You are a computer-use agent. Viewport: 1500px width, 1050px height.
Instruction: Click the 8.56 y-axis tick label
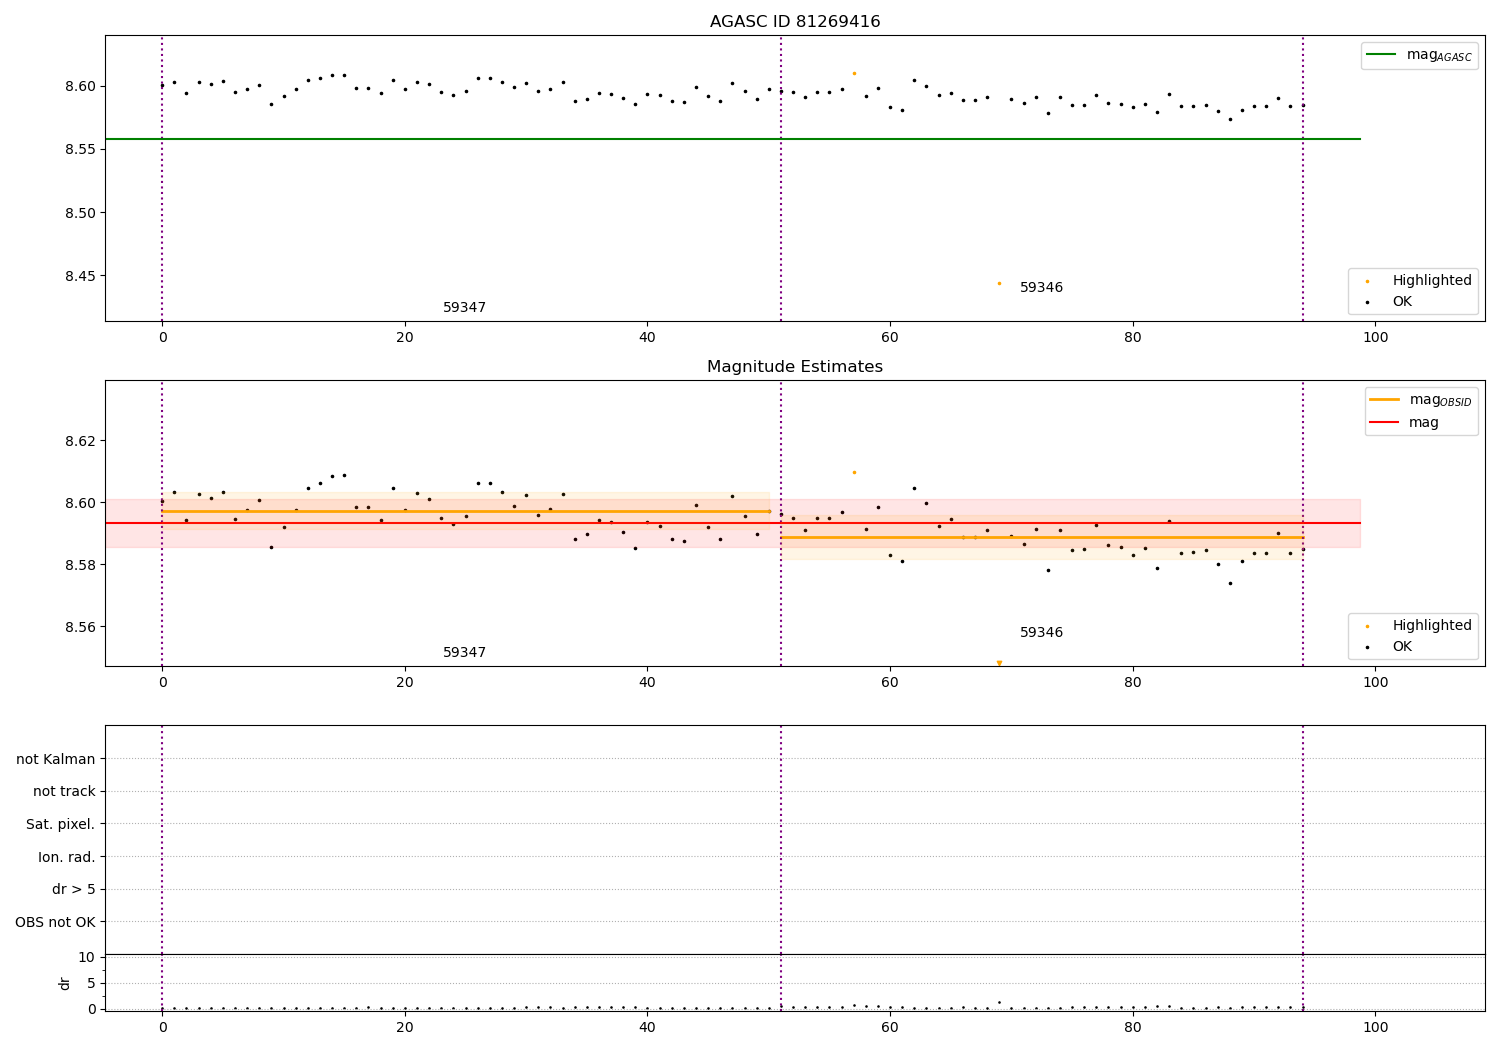pyautogui.click(x=82, y=627)
